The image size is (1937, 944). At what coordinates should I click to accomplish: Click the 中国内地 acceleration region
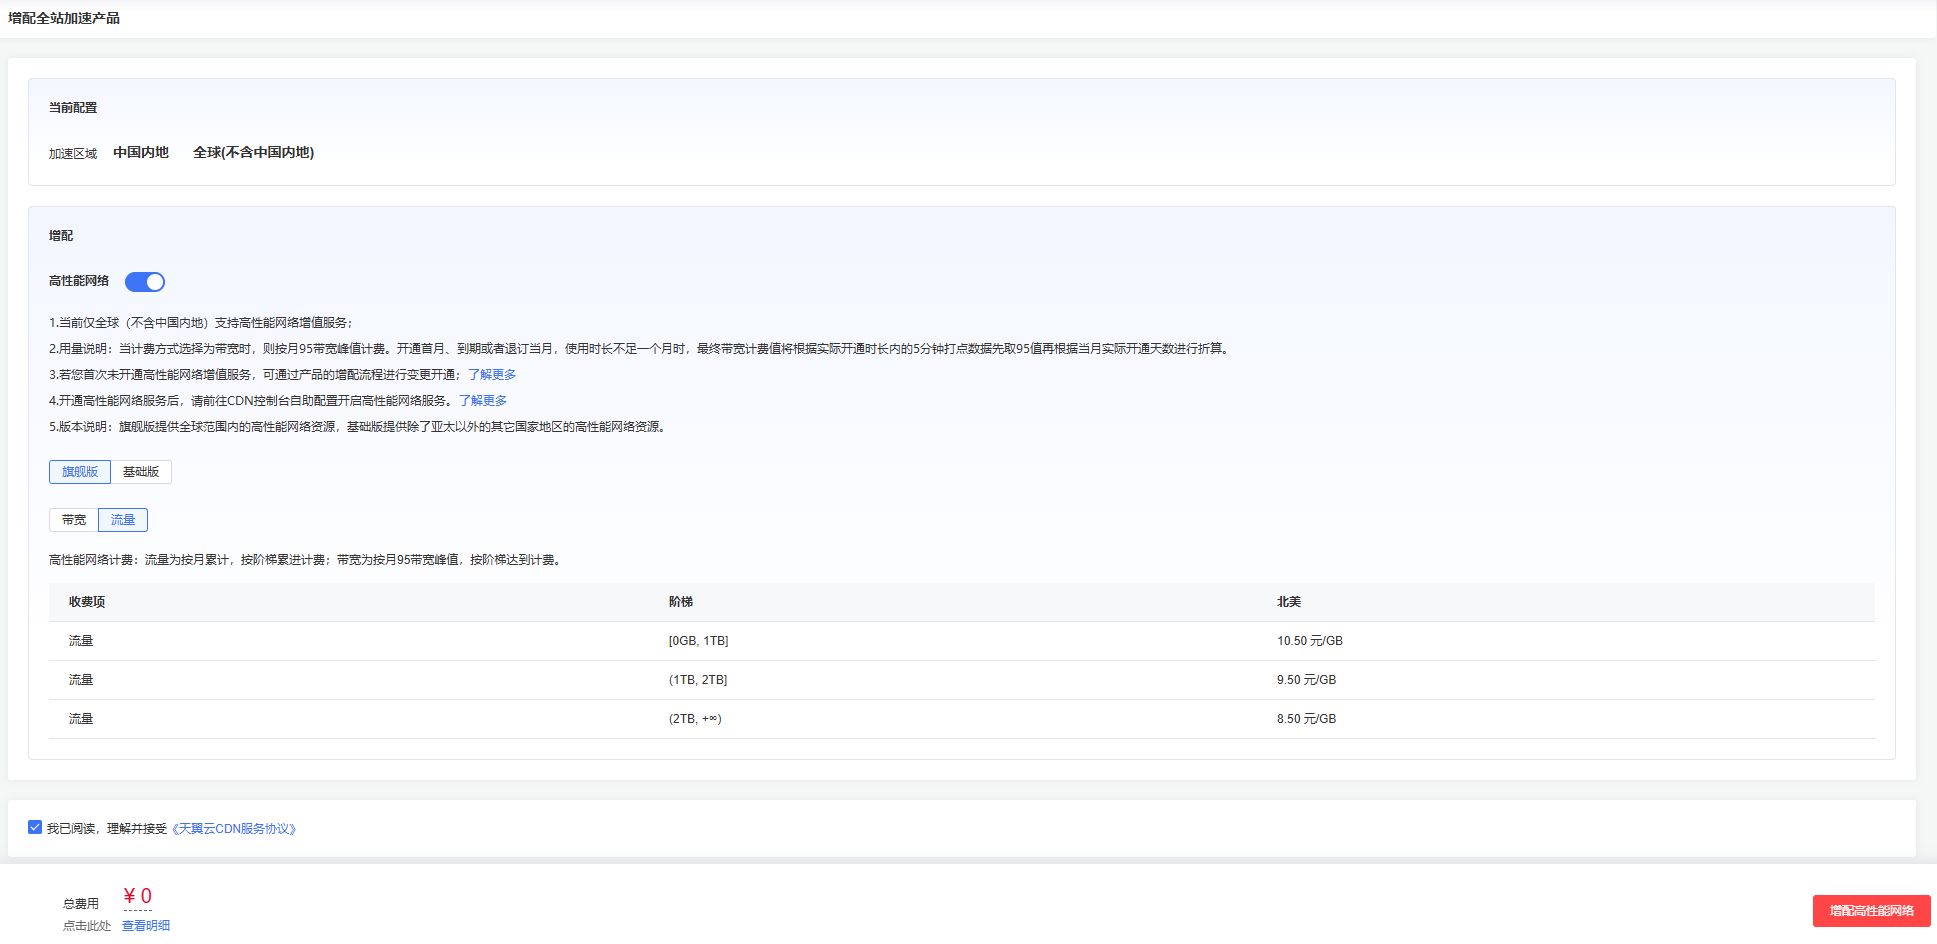(x=141, y=153)
